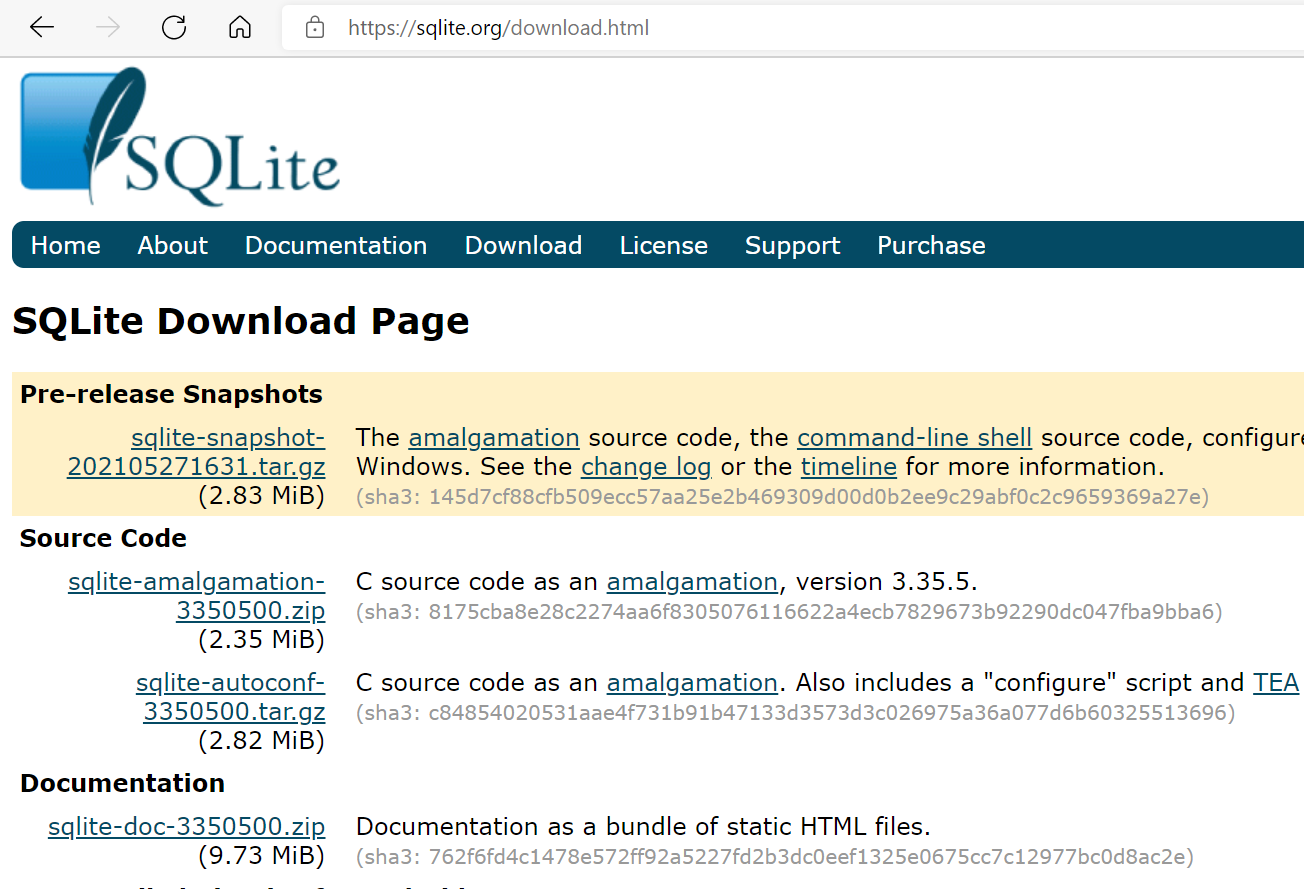This screenshot has height=889, width=1304.
Task: Open the change log link
Action: tap(646, 467)
